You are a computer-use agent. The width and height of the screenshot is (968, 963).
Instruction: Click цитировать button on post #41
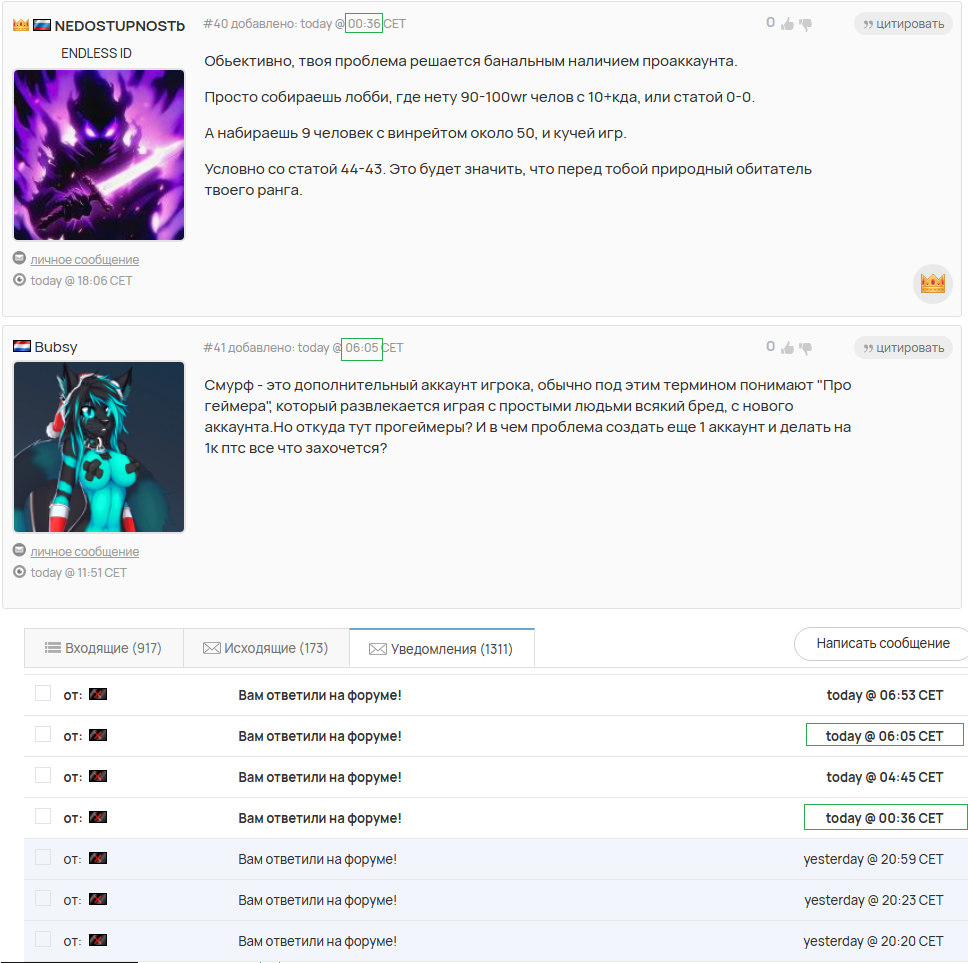(903, 348)
